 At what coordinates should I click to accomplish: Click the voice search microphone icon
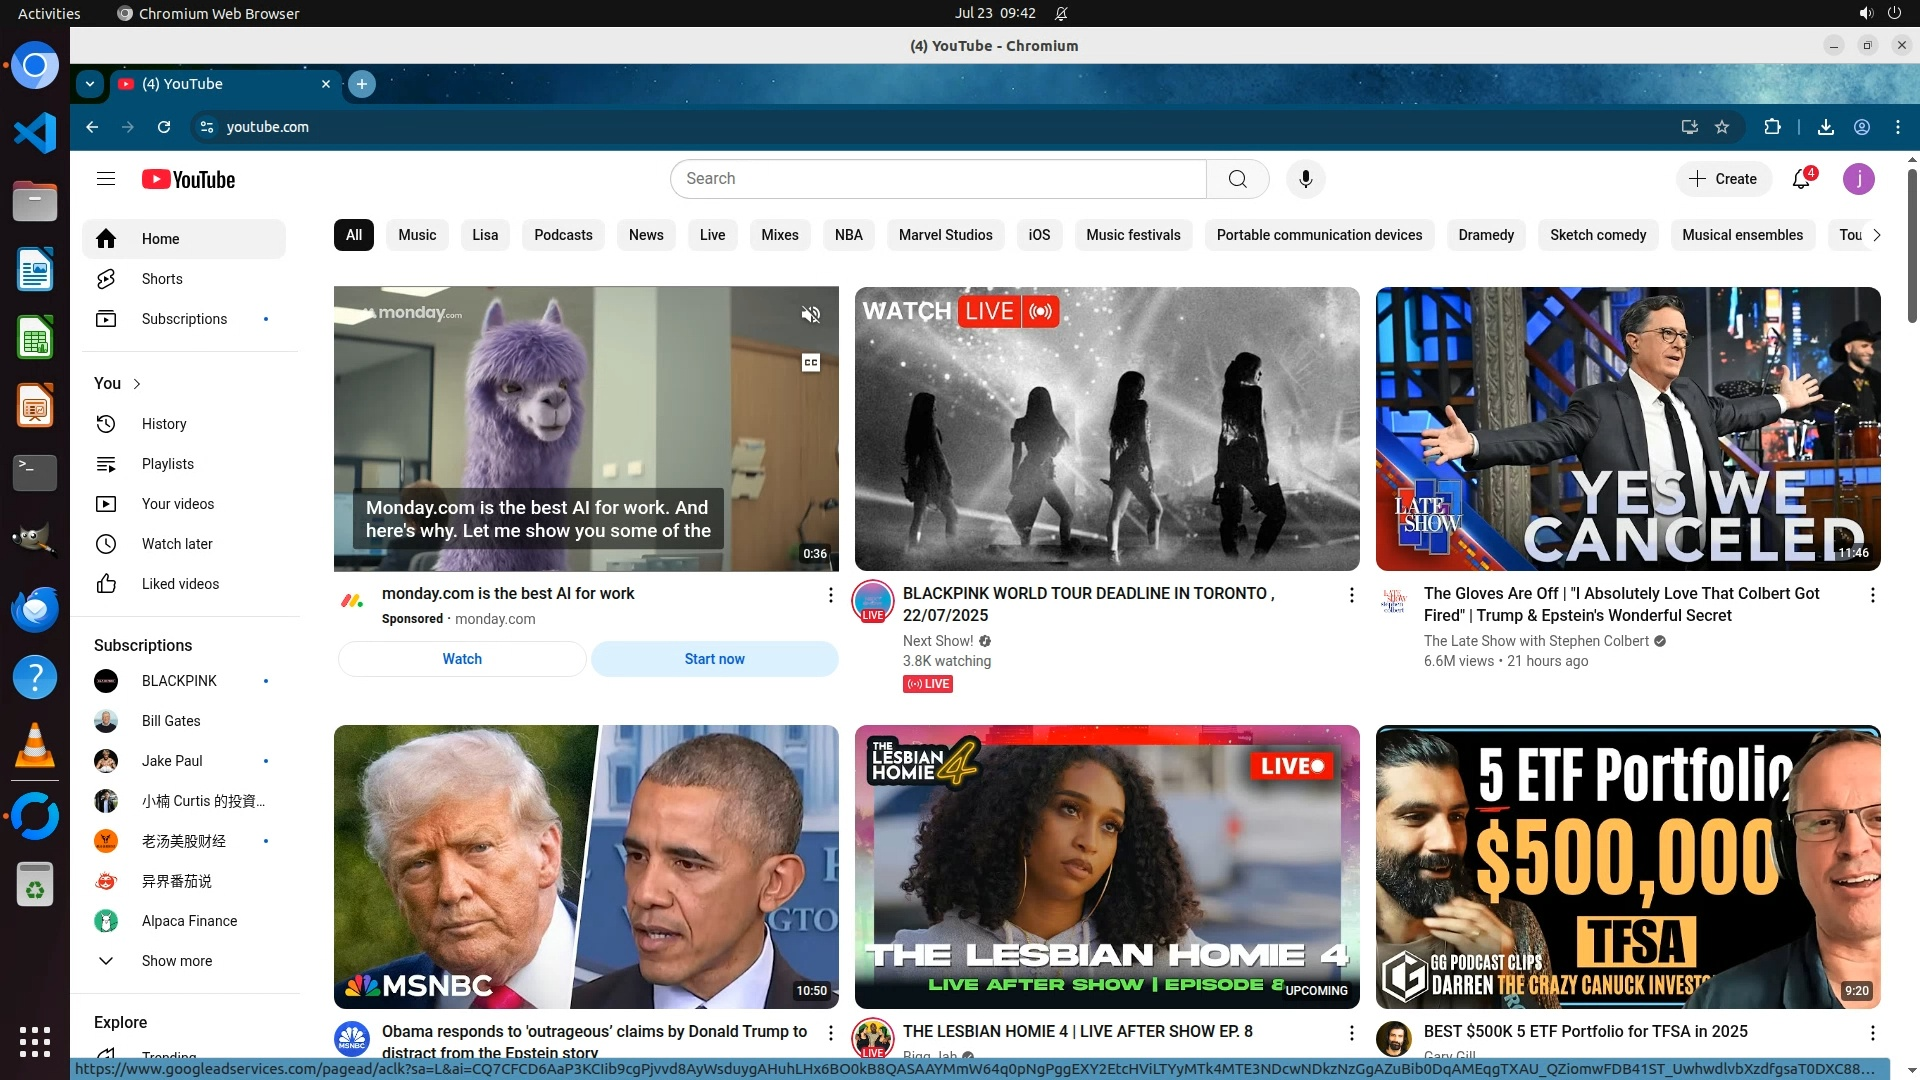1305,179
